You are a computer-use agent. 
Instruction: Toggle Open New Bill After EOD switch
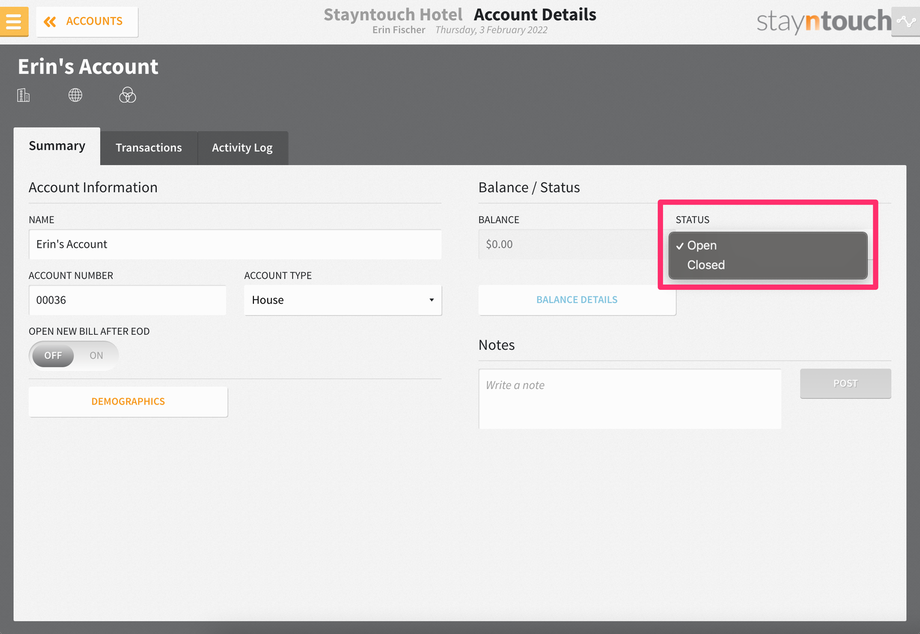pos(73,355)
